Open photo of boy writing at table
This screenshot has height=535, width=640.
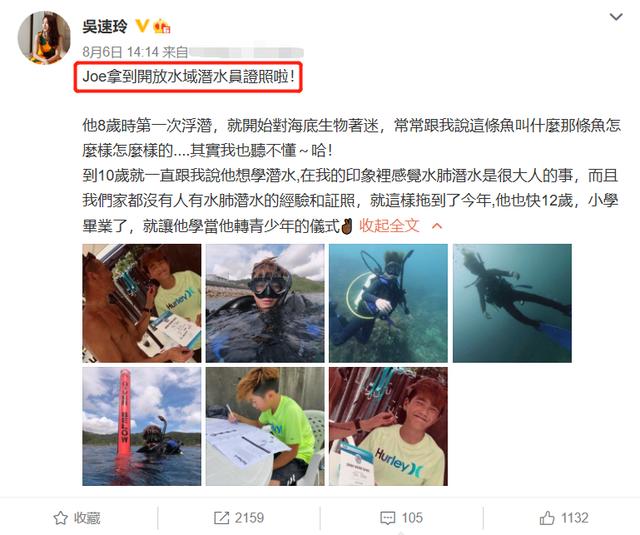265,426
